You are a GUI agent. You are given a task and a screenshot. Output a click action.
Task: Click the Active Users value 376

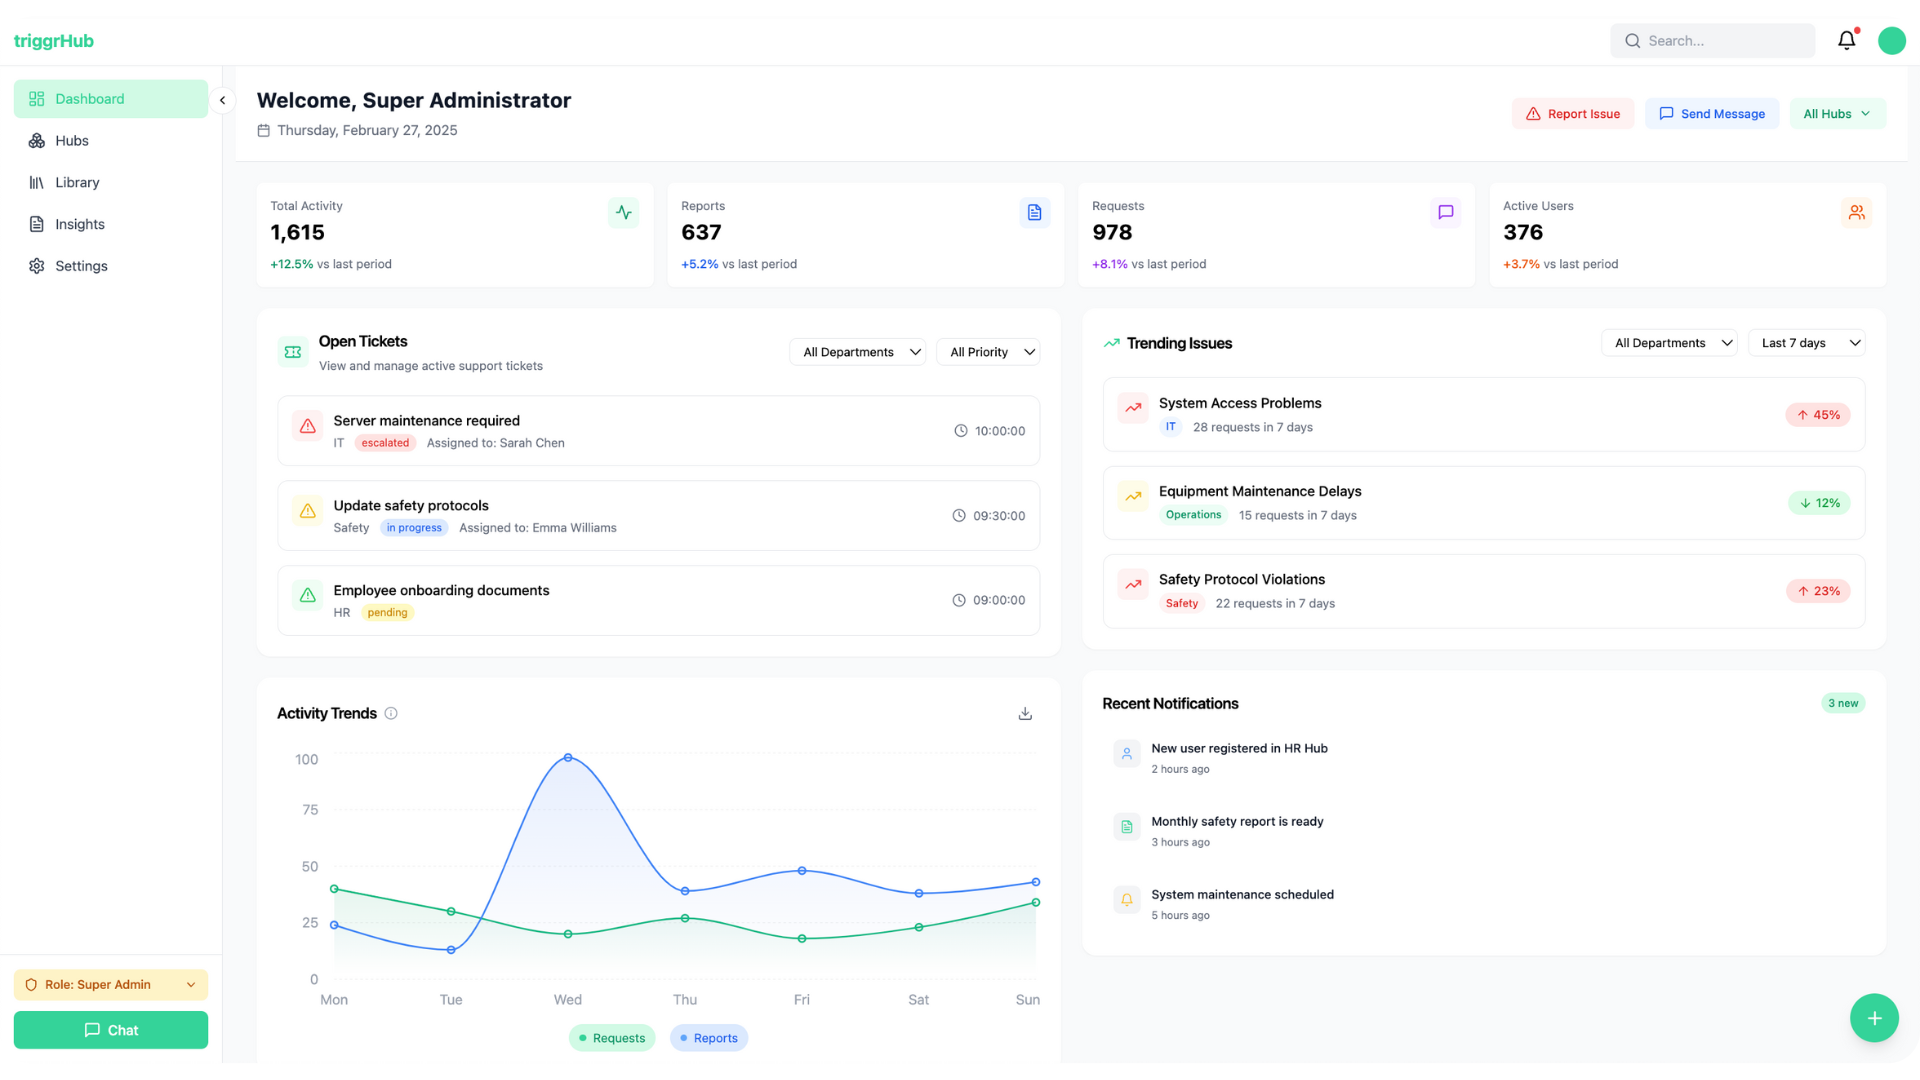click(x=1523, y=232)
